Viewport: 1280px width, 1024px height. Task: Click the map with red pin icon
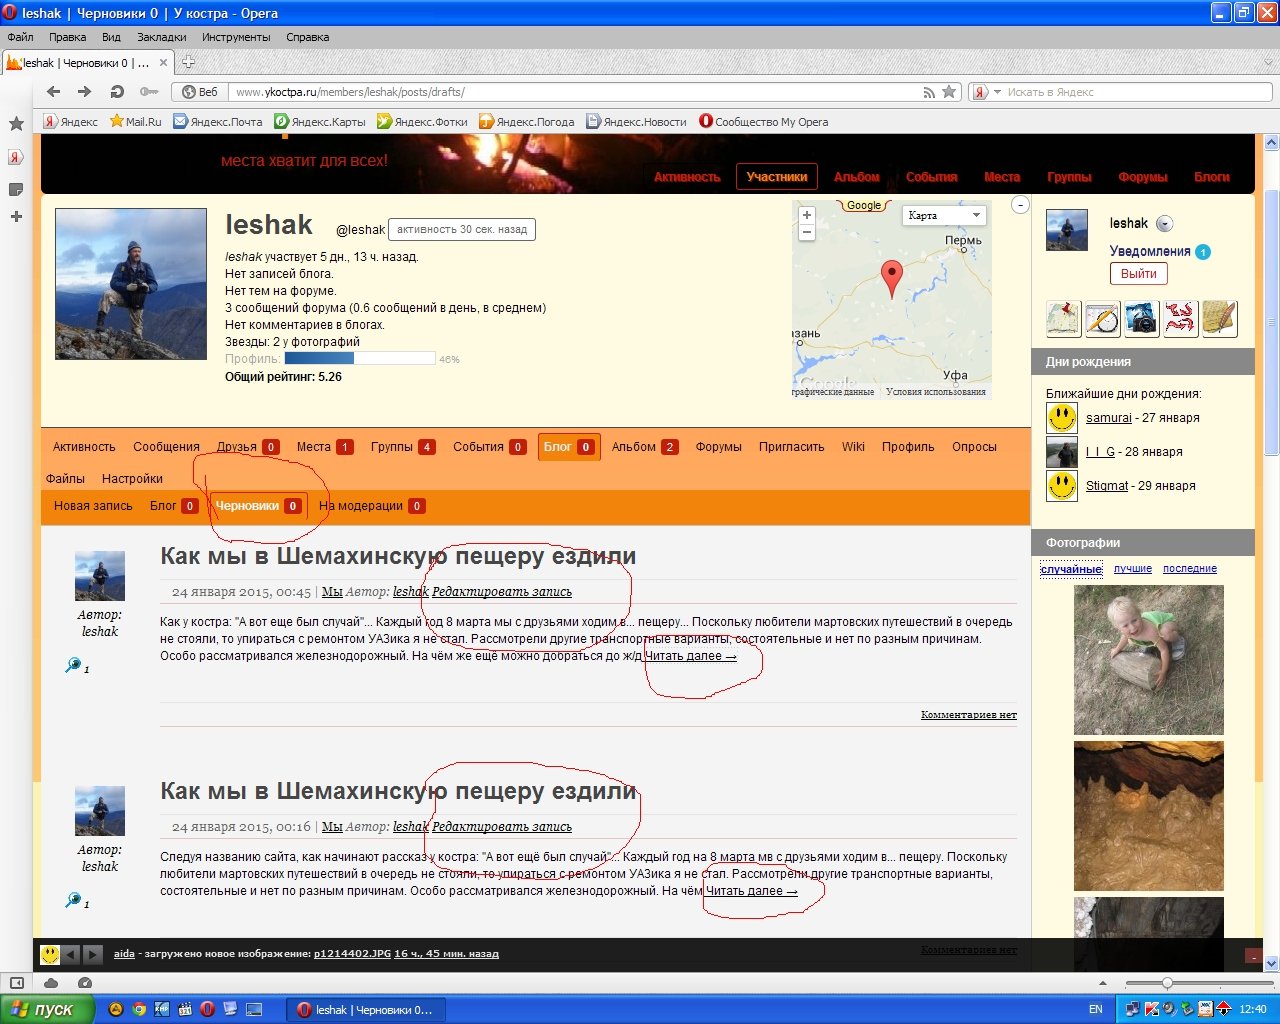(x=1064, y=318)
